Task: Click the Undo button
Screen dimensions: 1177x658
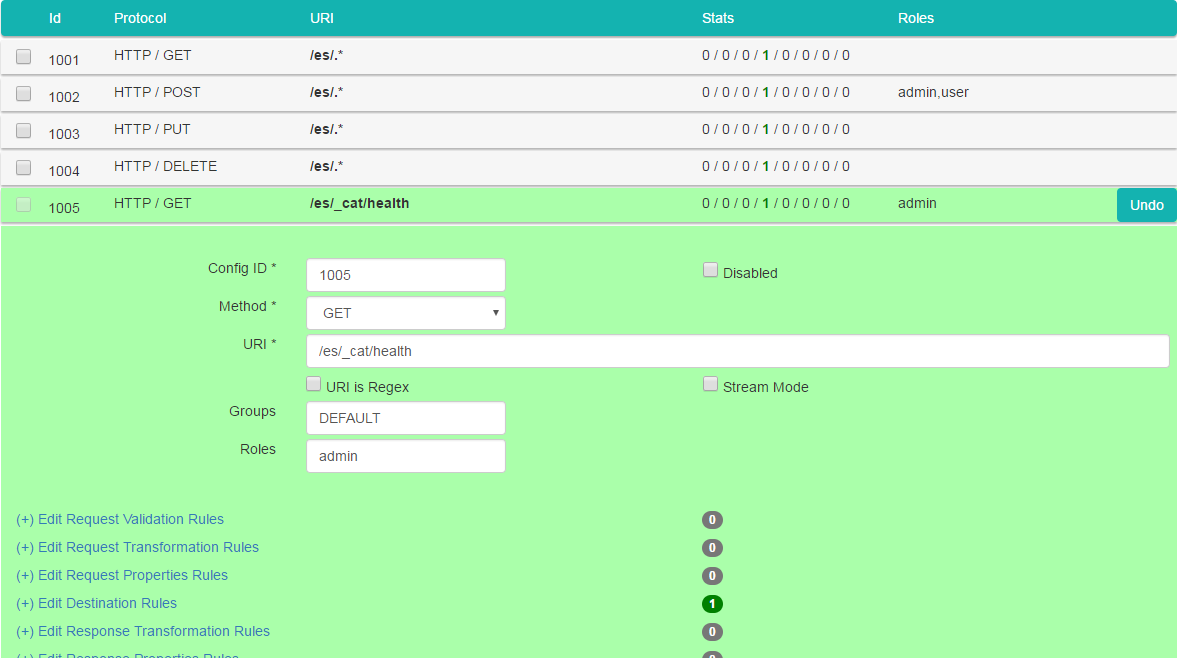Action: (x=1146, y=205)
